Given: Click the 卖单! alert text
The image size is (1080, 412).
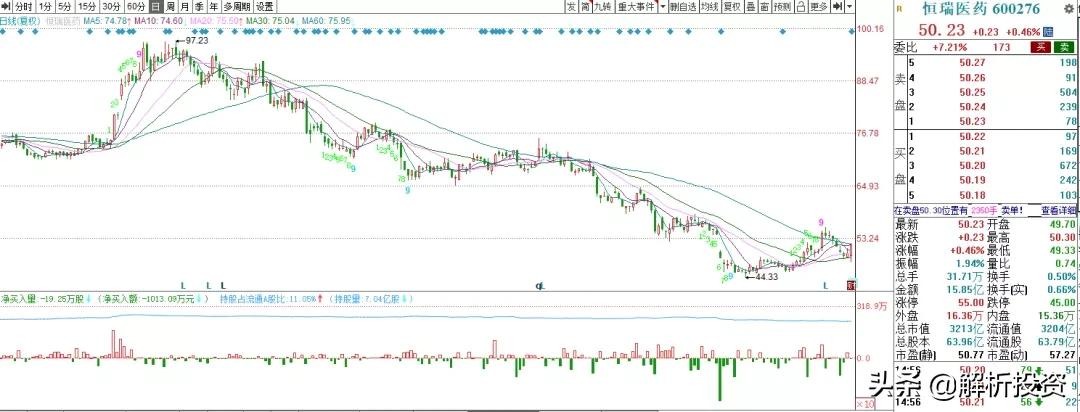Looking at the screenshot, I should (1011, 210).
